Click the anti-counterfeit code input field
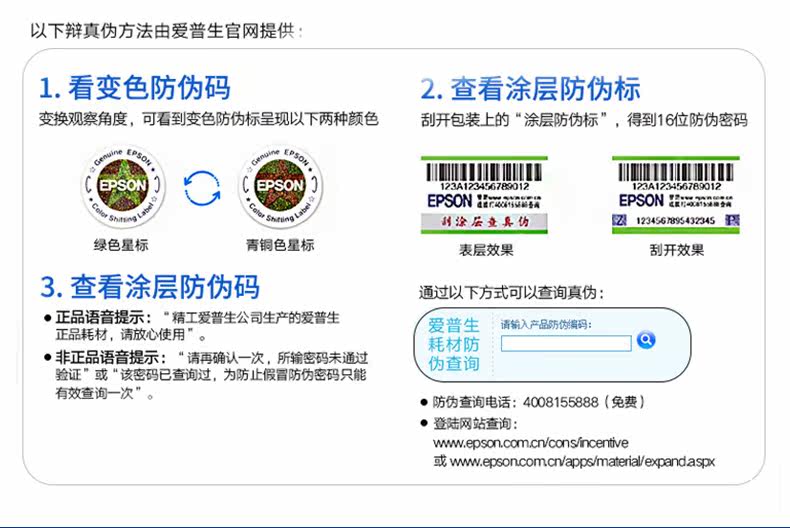790x528 pixels. 566,343
